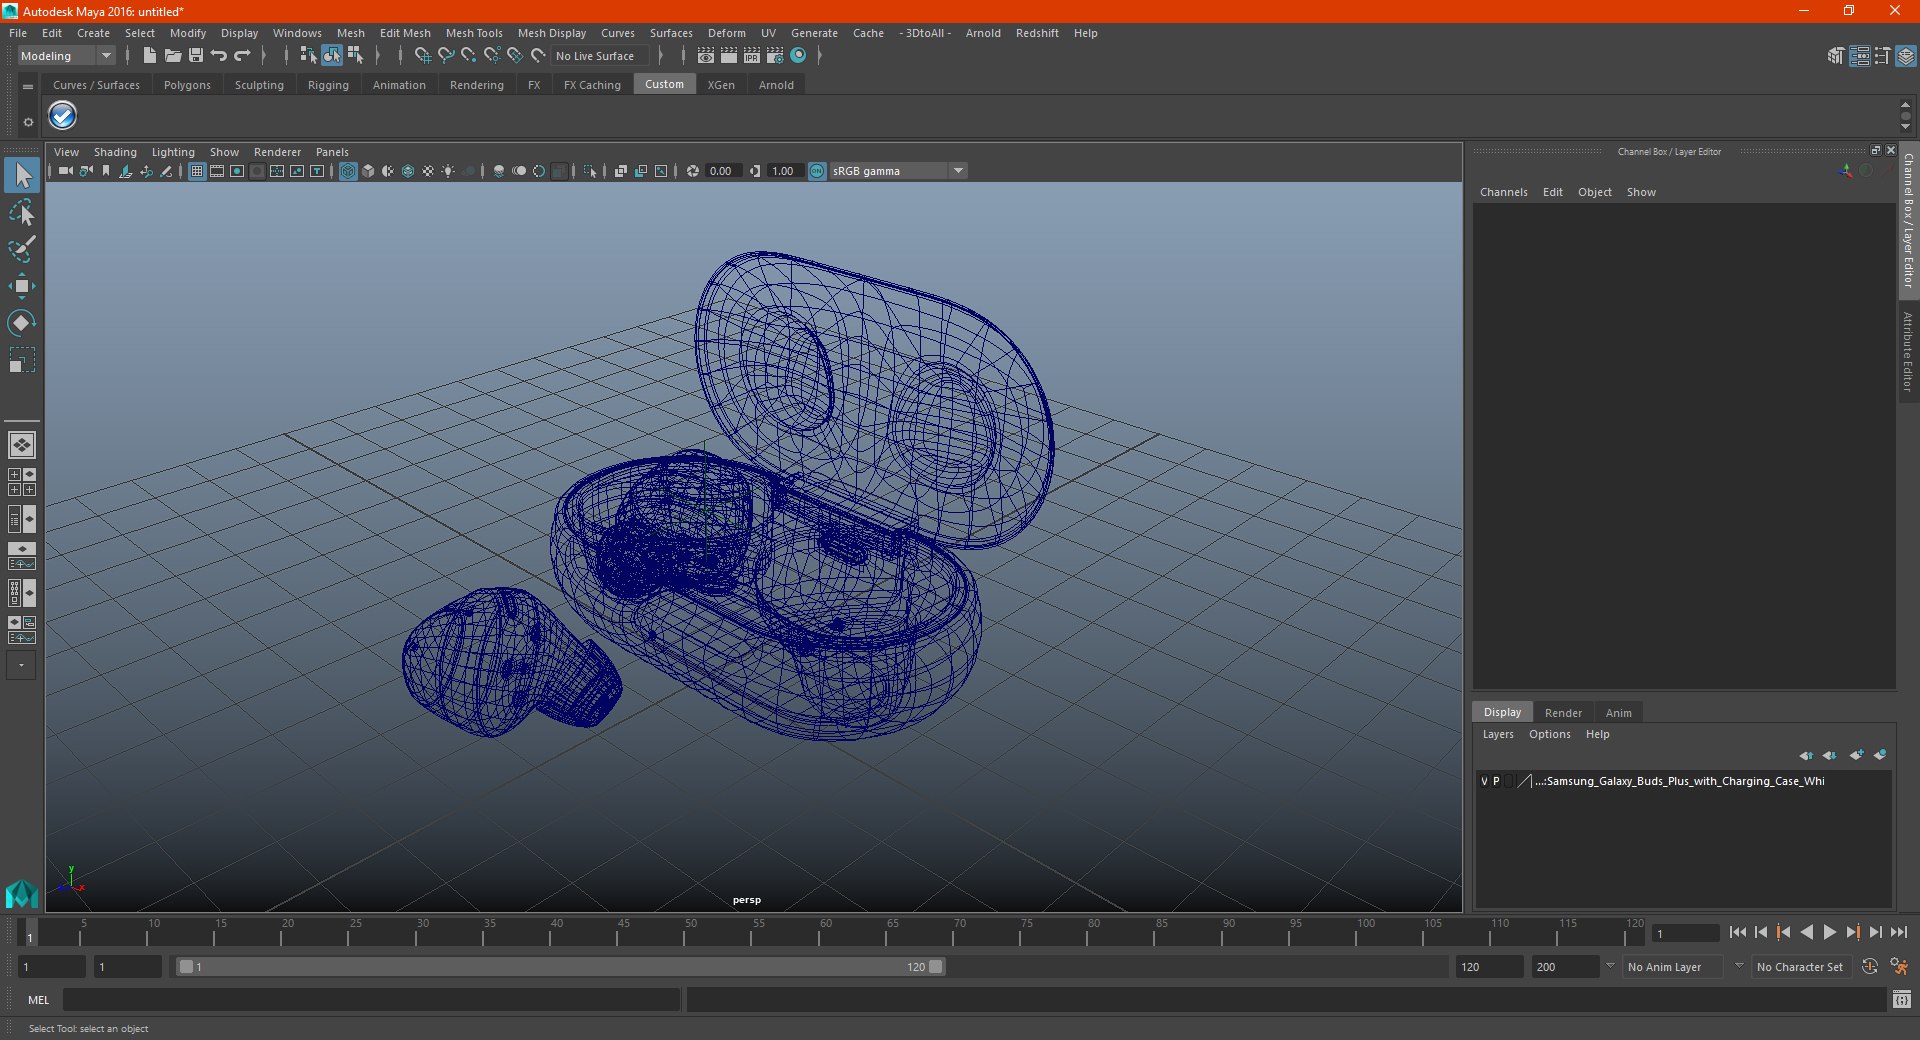
Task: Click Snap to points magnet icon
Action: (x=468, y=56)
